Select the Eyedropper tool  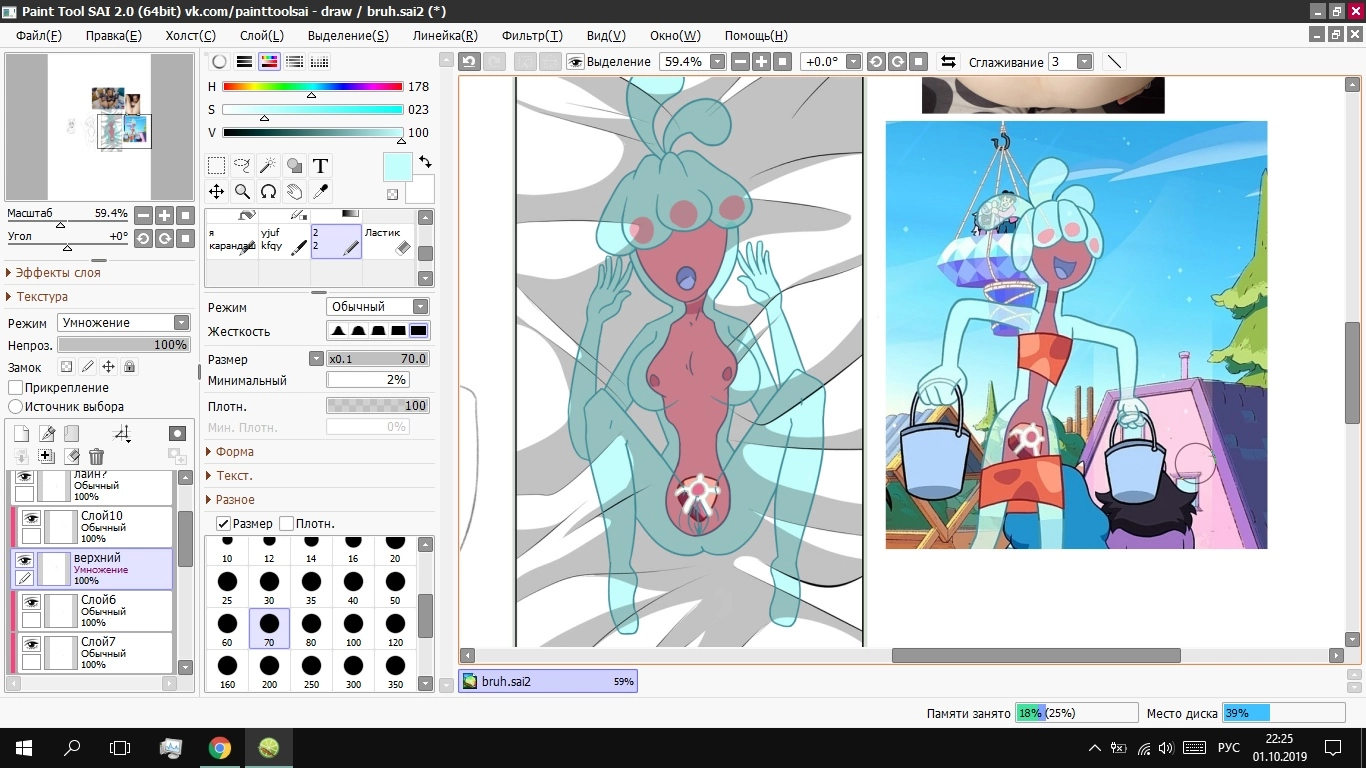[320, 192]
